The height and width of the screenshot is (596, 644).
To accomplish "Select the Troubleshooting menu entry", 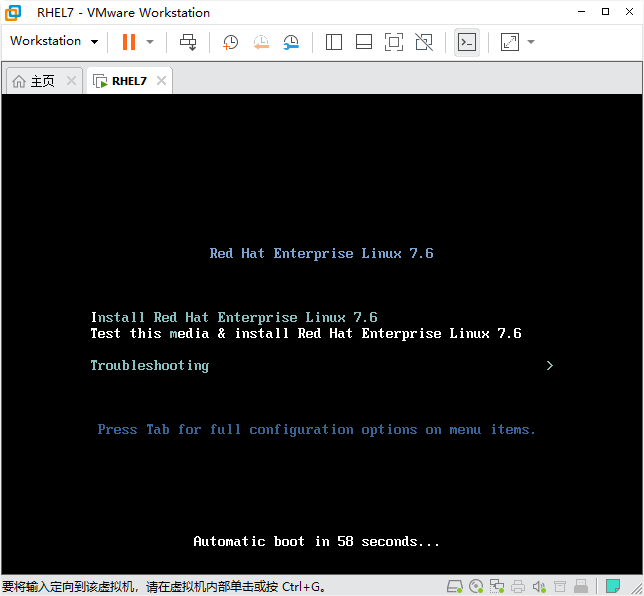I will pos(150,366).
